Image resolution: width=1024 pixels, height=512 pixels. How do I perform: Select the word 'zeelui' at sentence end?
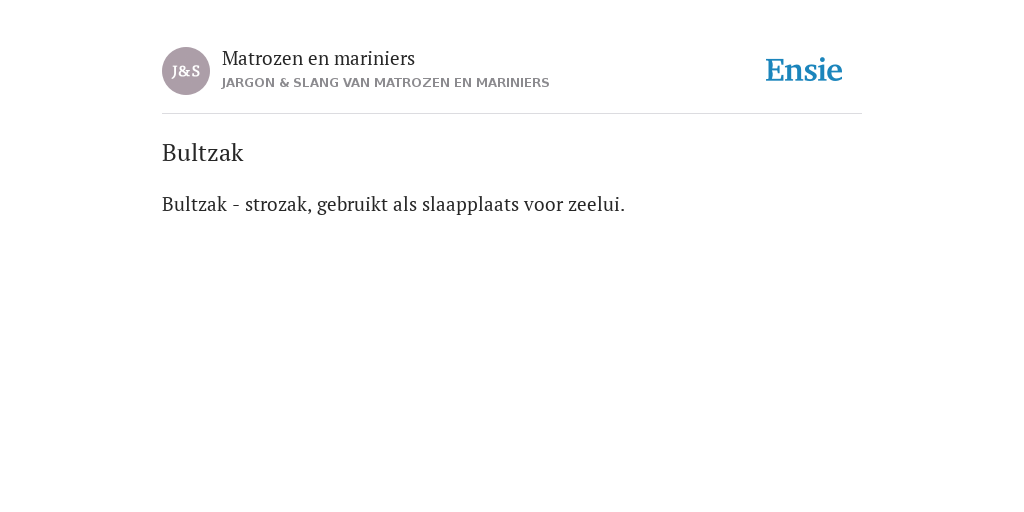[594, 204]
